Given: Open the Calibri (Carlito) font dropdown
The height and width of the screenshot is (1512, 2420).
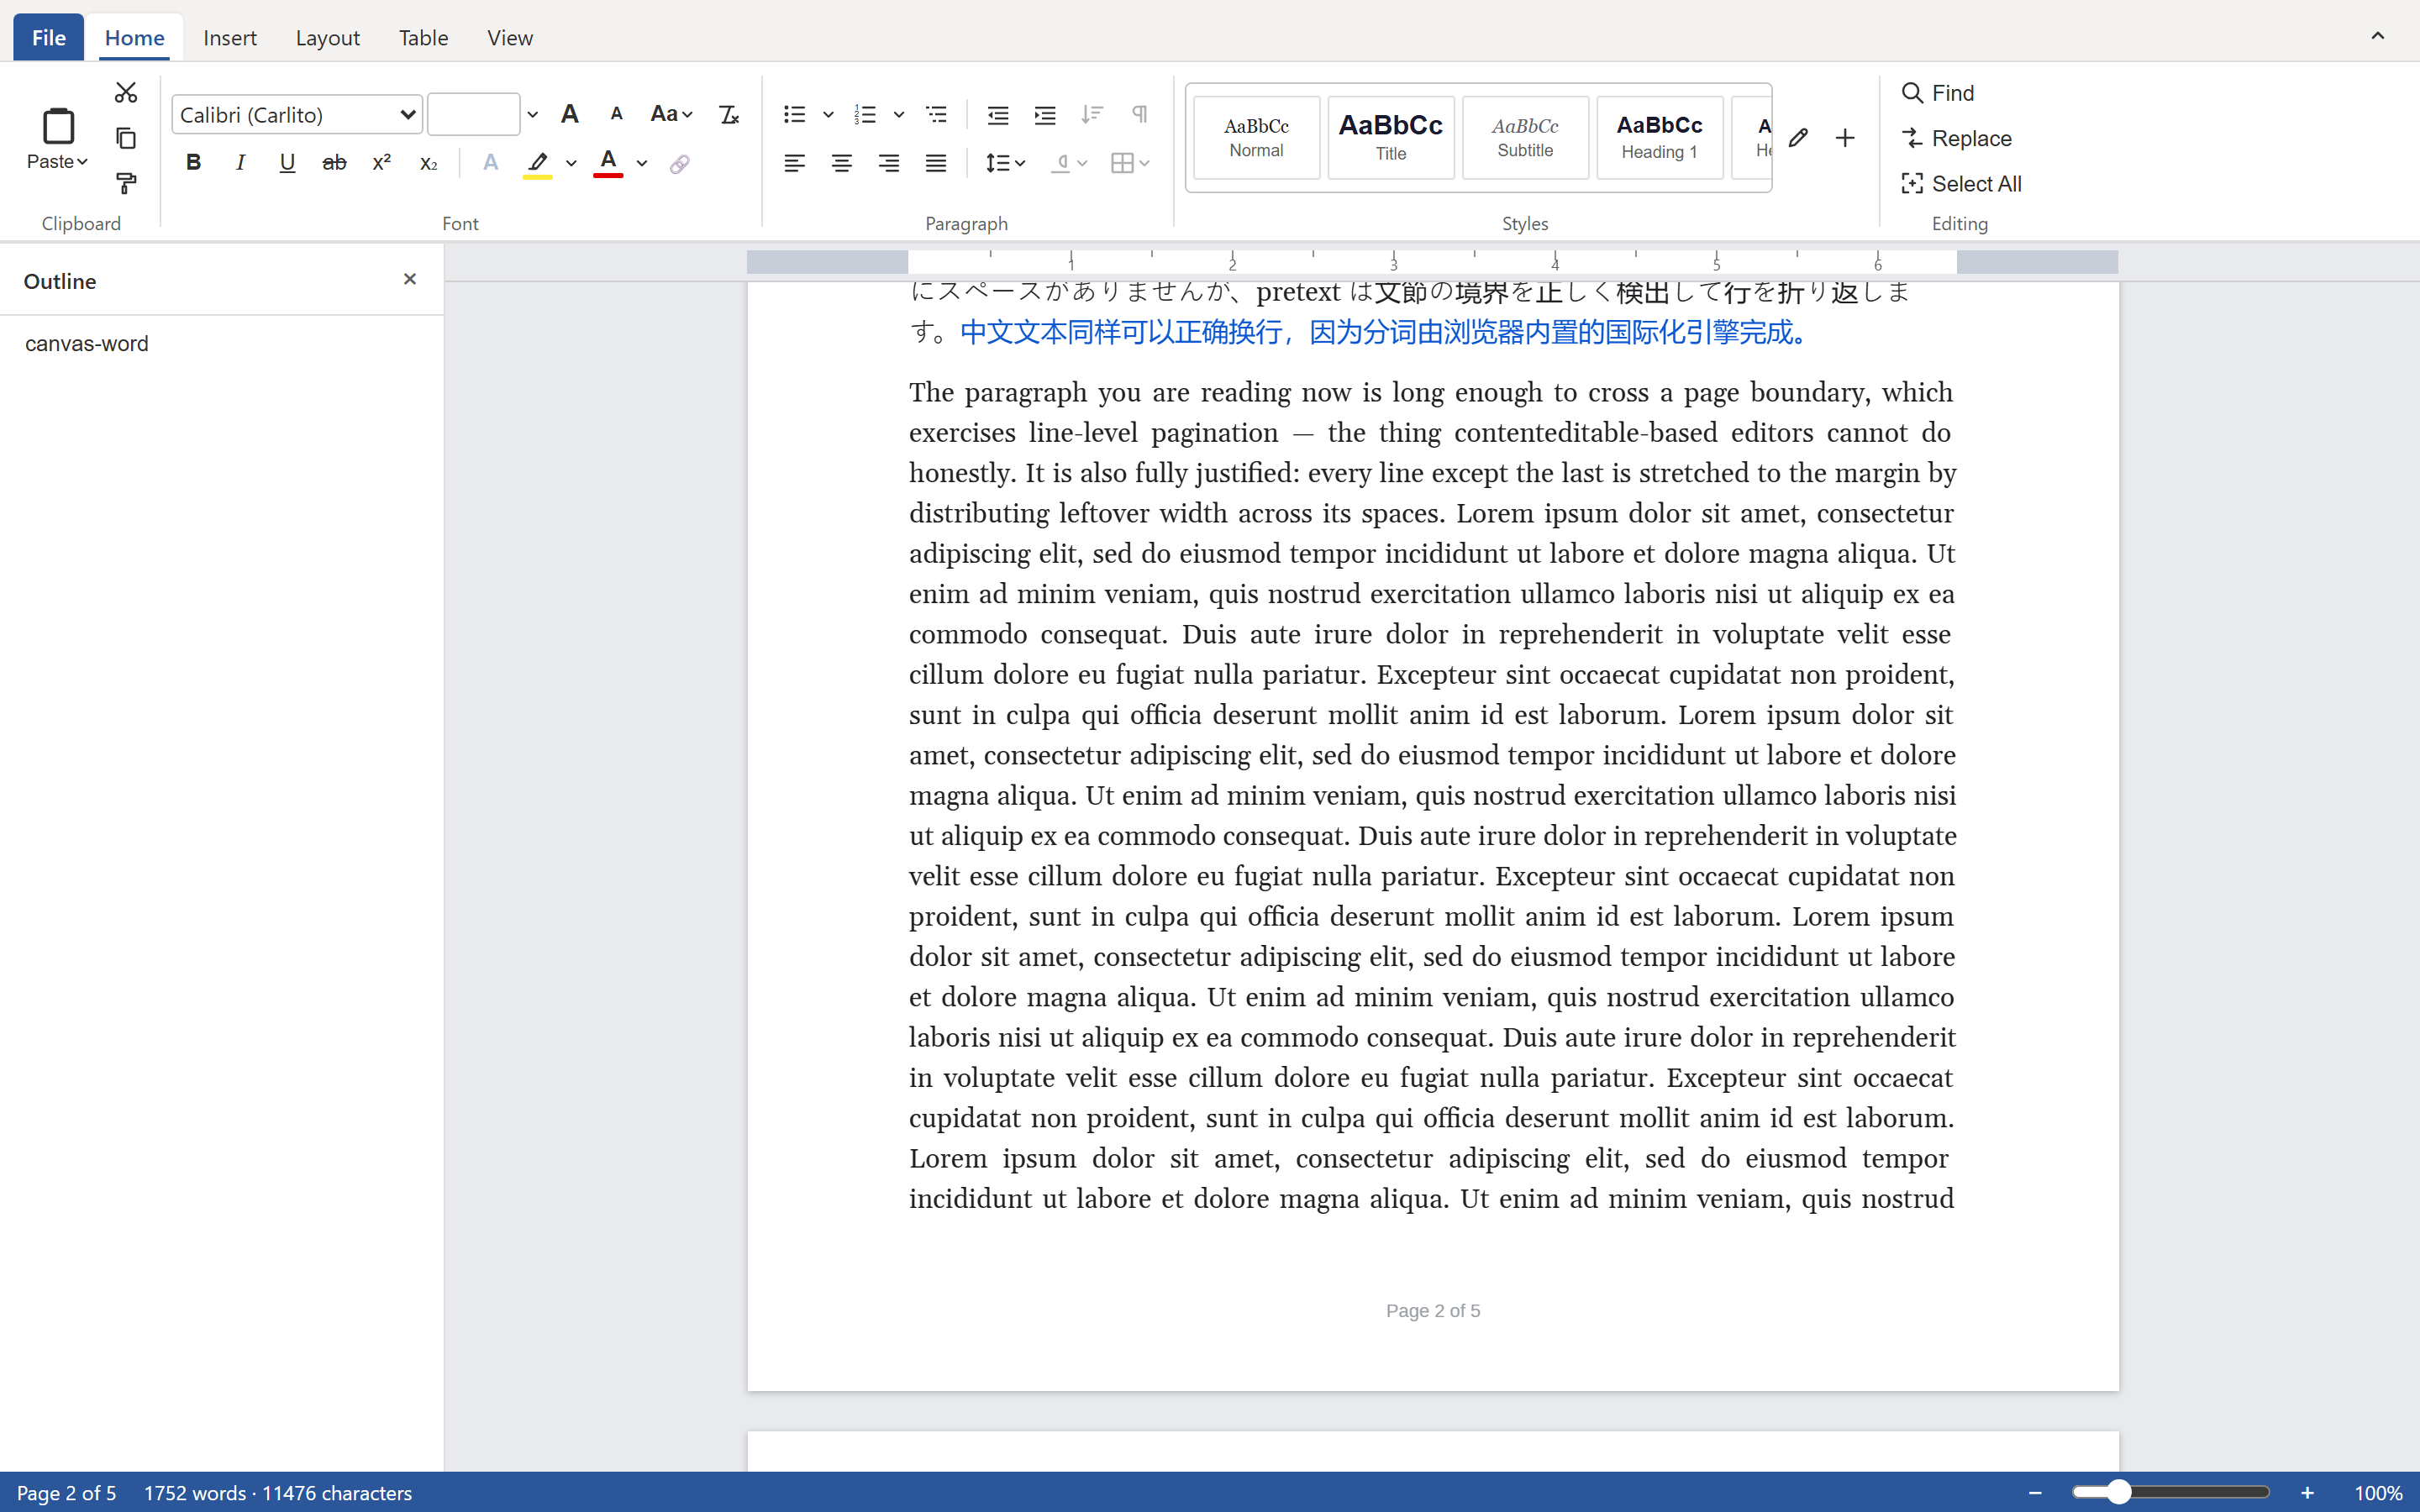Looking at the screenshot, I should [x=297, y=114].
